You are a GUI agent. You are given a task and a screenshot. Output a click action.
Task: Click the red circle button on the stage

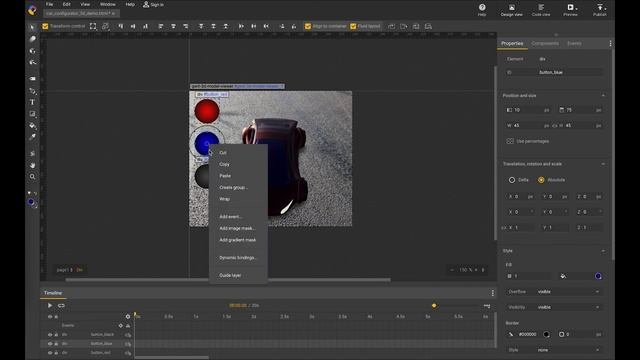(207, 111)
